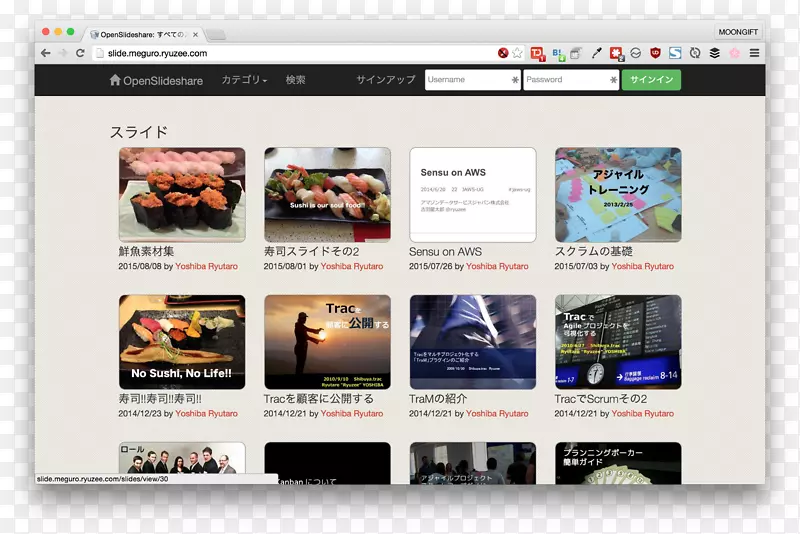
Task: Open the 鮮魚素材集 slide thumbnail
Action: pos(182,195)
